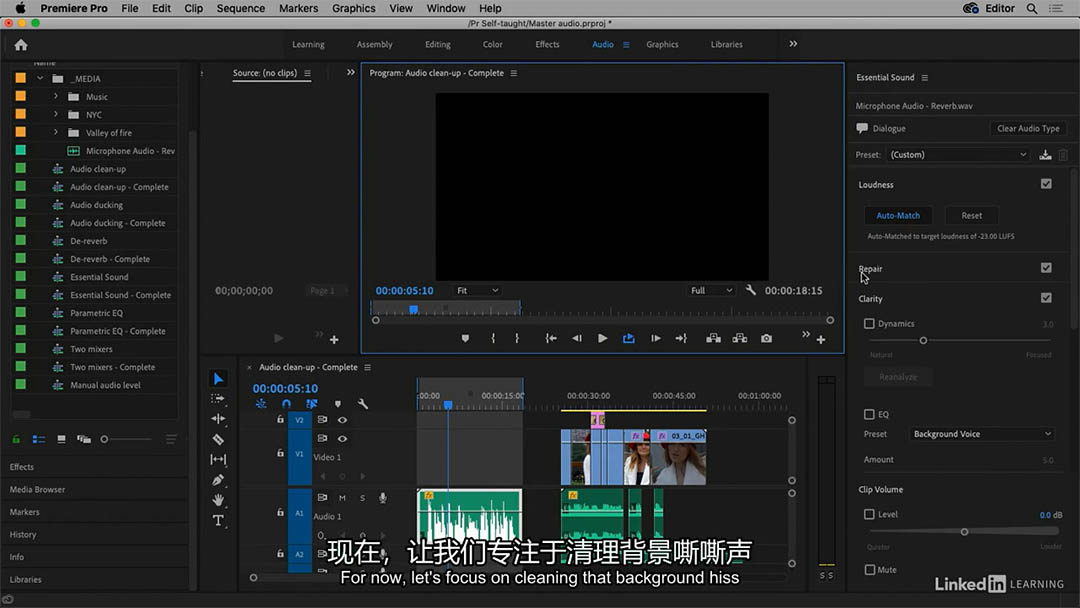This screenshot has height=608, width=1080.
Task: Open the Graphics menu
Action: (353, 8)
